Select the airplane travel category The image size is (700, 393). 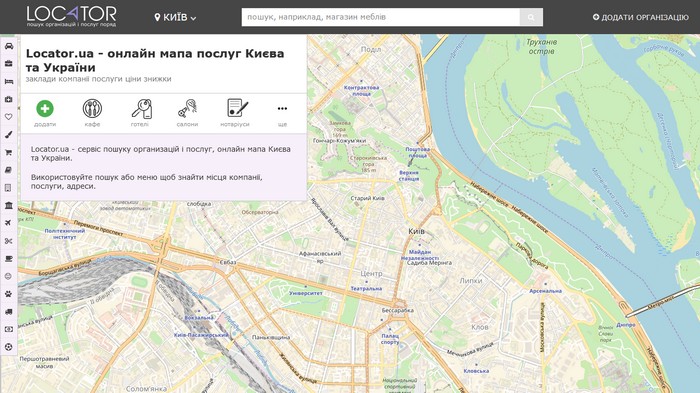click(x=8, y=223)
